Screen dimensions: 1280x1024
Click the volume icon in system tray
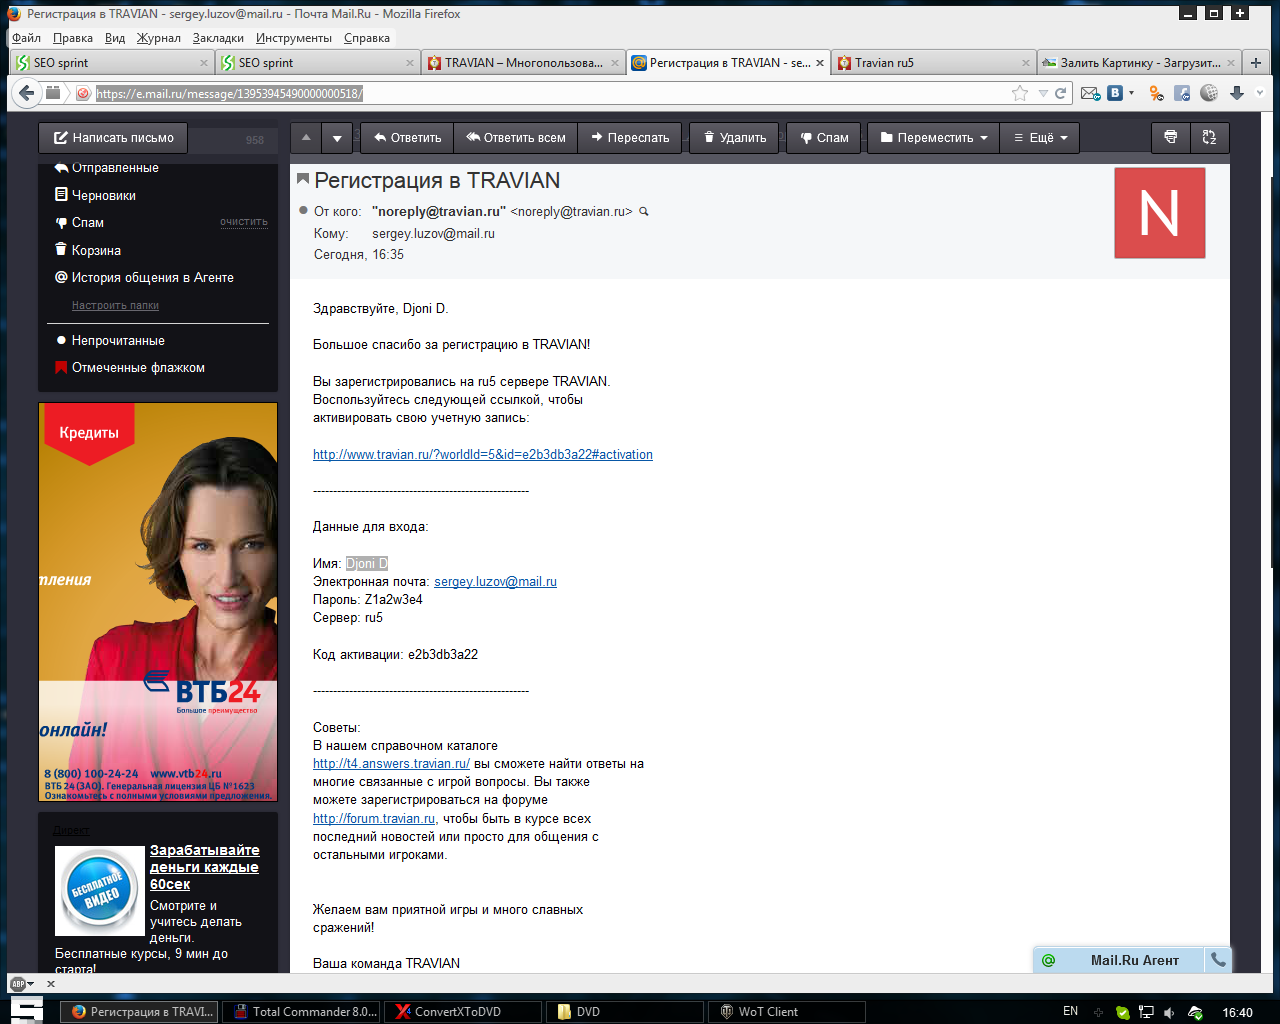click(x=1169, y=1012)
